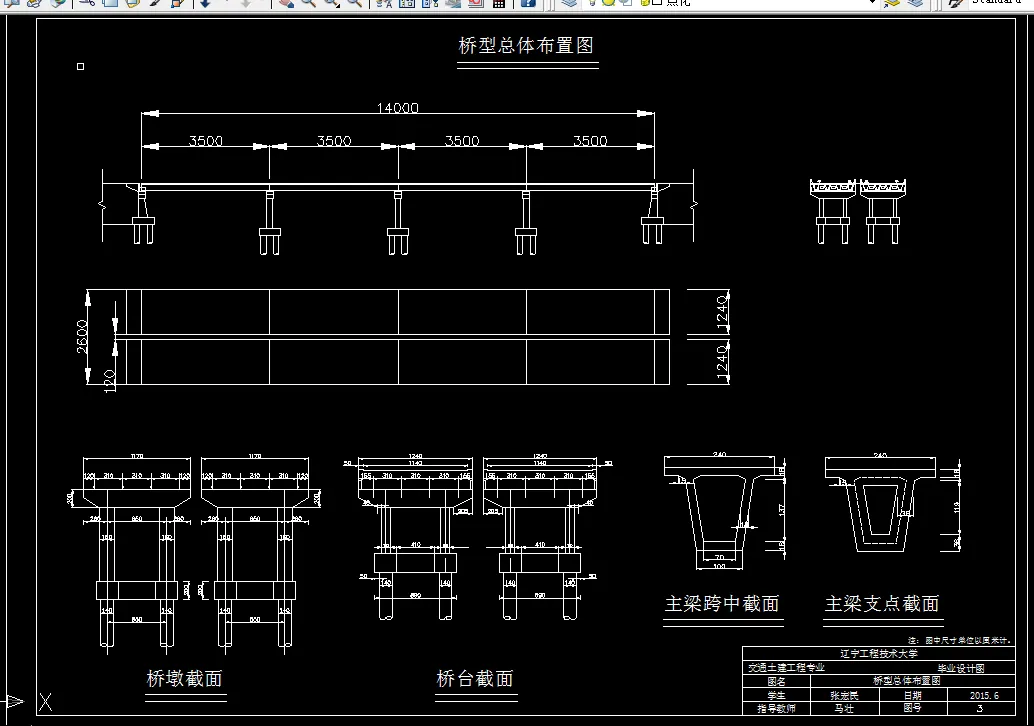Open the Layer Properties Manager icon
This screenshot has height=726, width=1034.
[568, 5]
